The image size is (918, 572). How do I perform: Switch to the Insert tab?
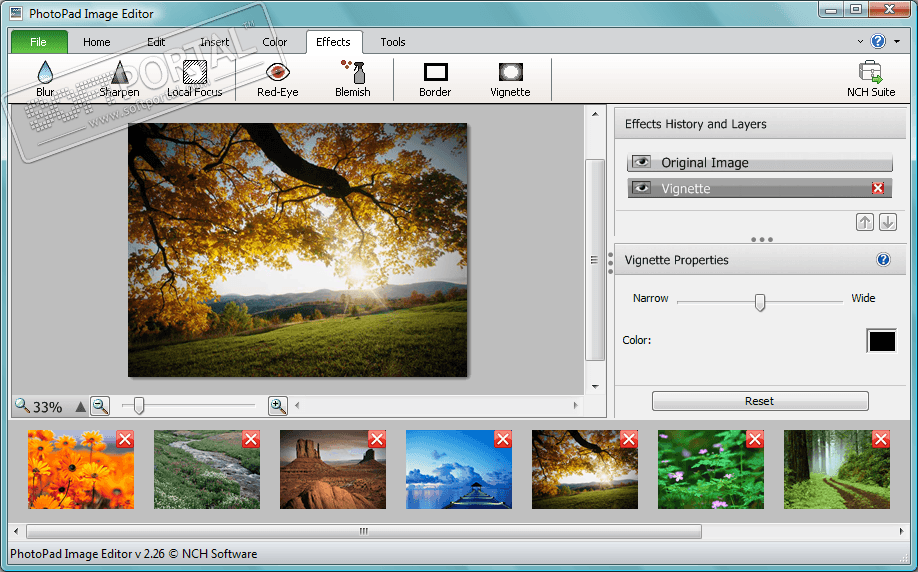pos(215,42)
